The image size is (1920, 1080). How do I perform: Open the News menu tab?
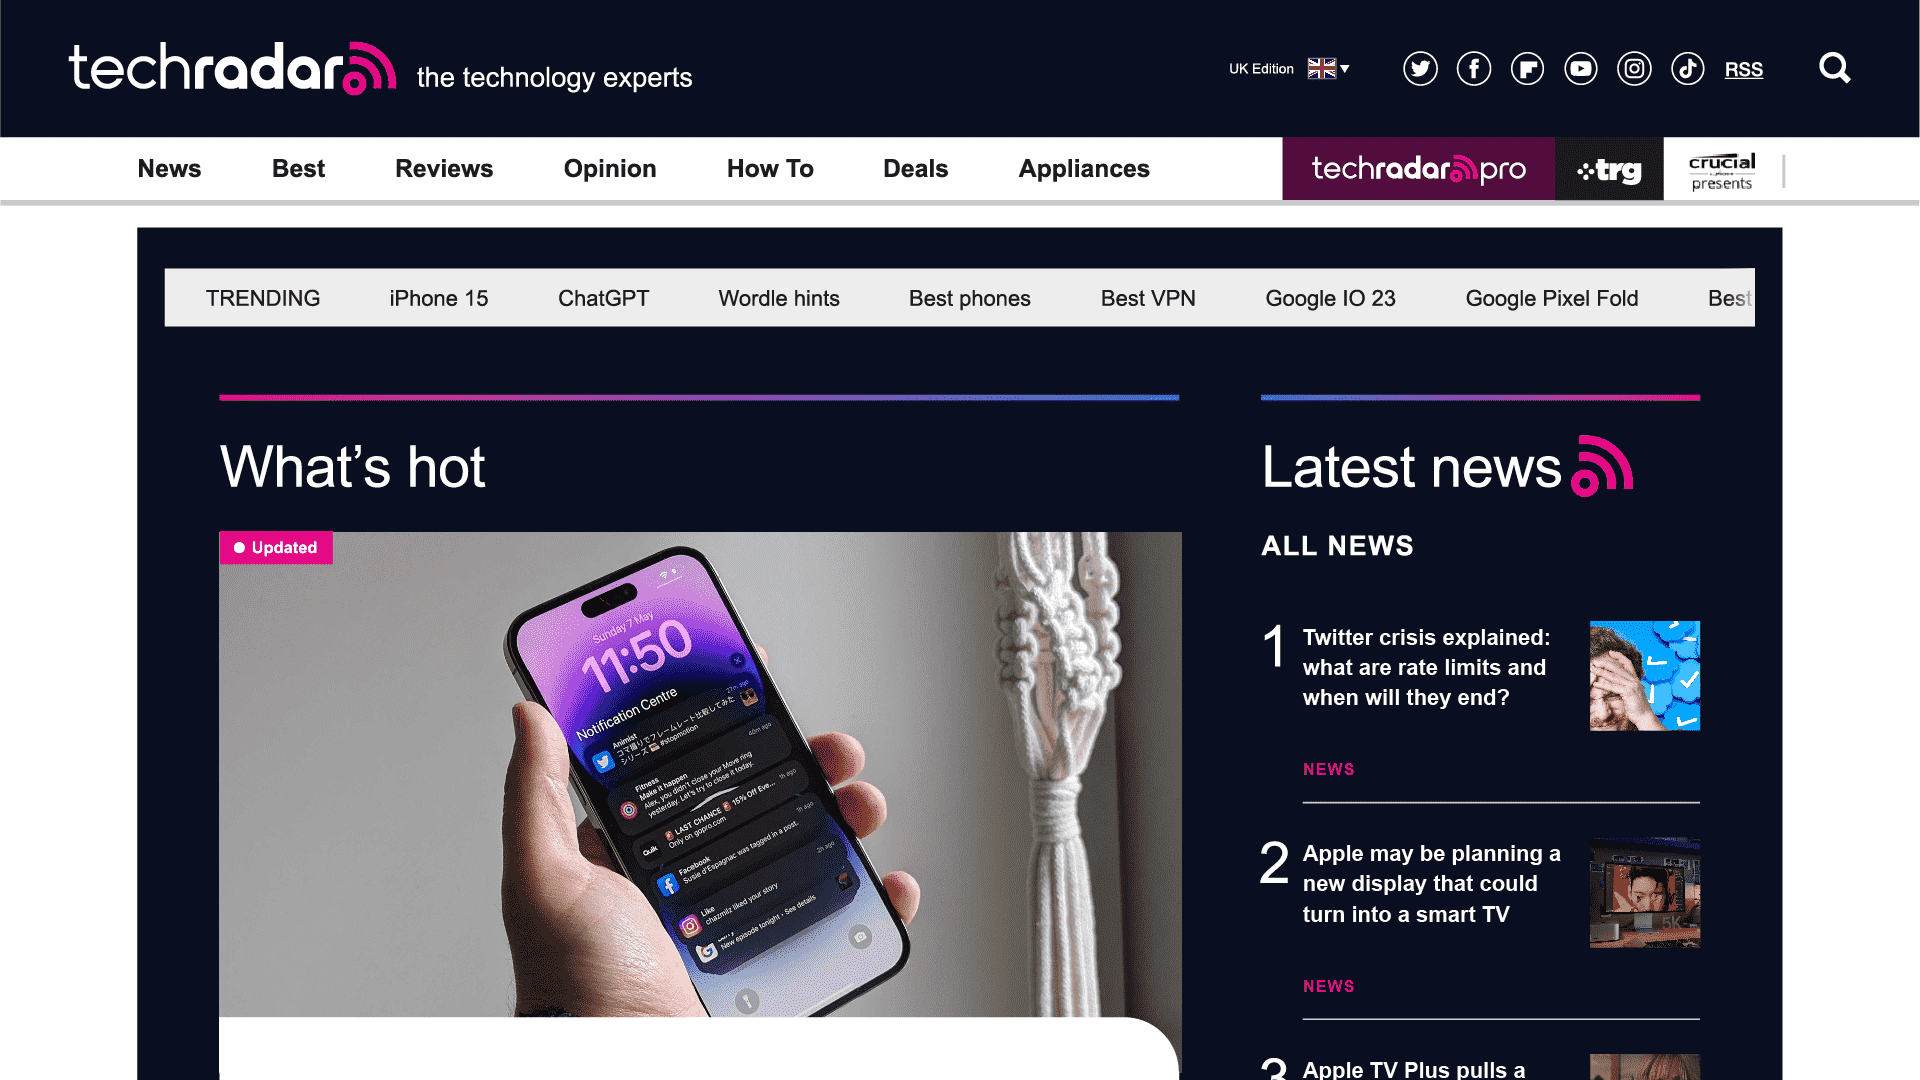(x=169, y=167)
